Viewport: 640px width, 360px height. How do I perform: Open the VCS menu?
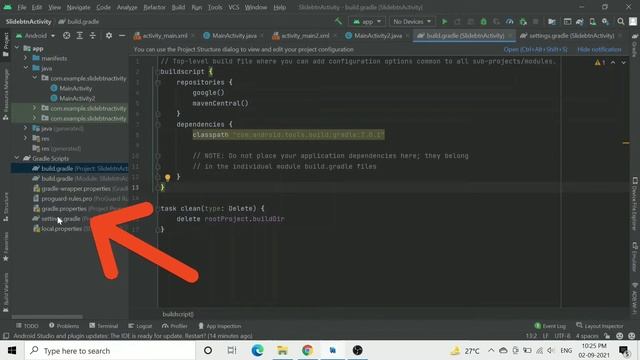pos(233,7)
